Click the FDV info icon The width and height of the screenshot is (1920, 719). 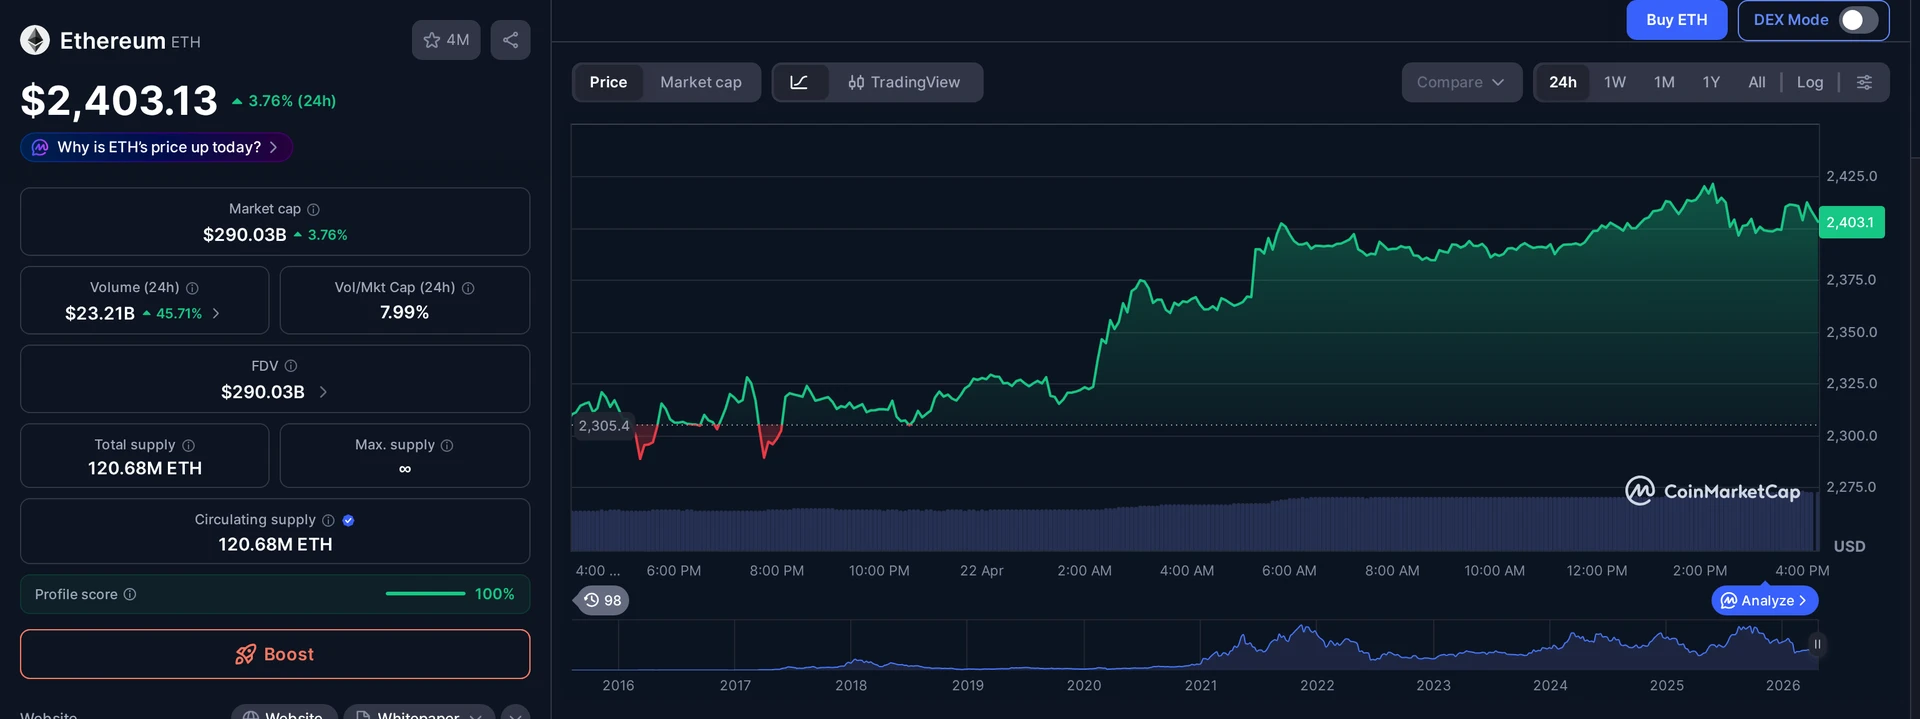click(291, 366)
